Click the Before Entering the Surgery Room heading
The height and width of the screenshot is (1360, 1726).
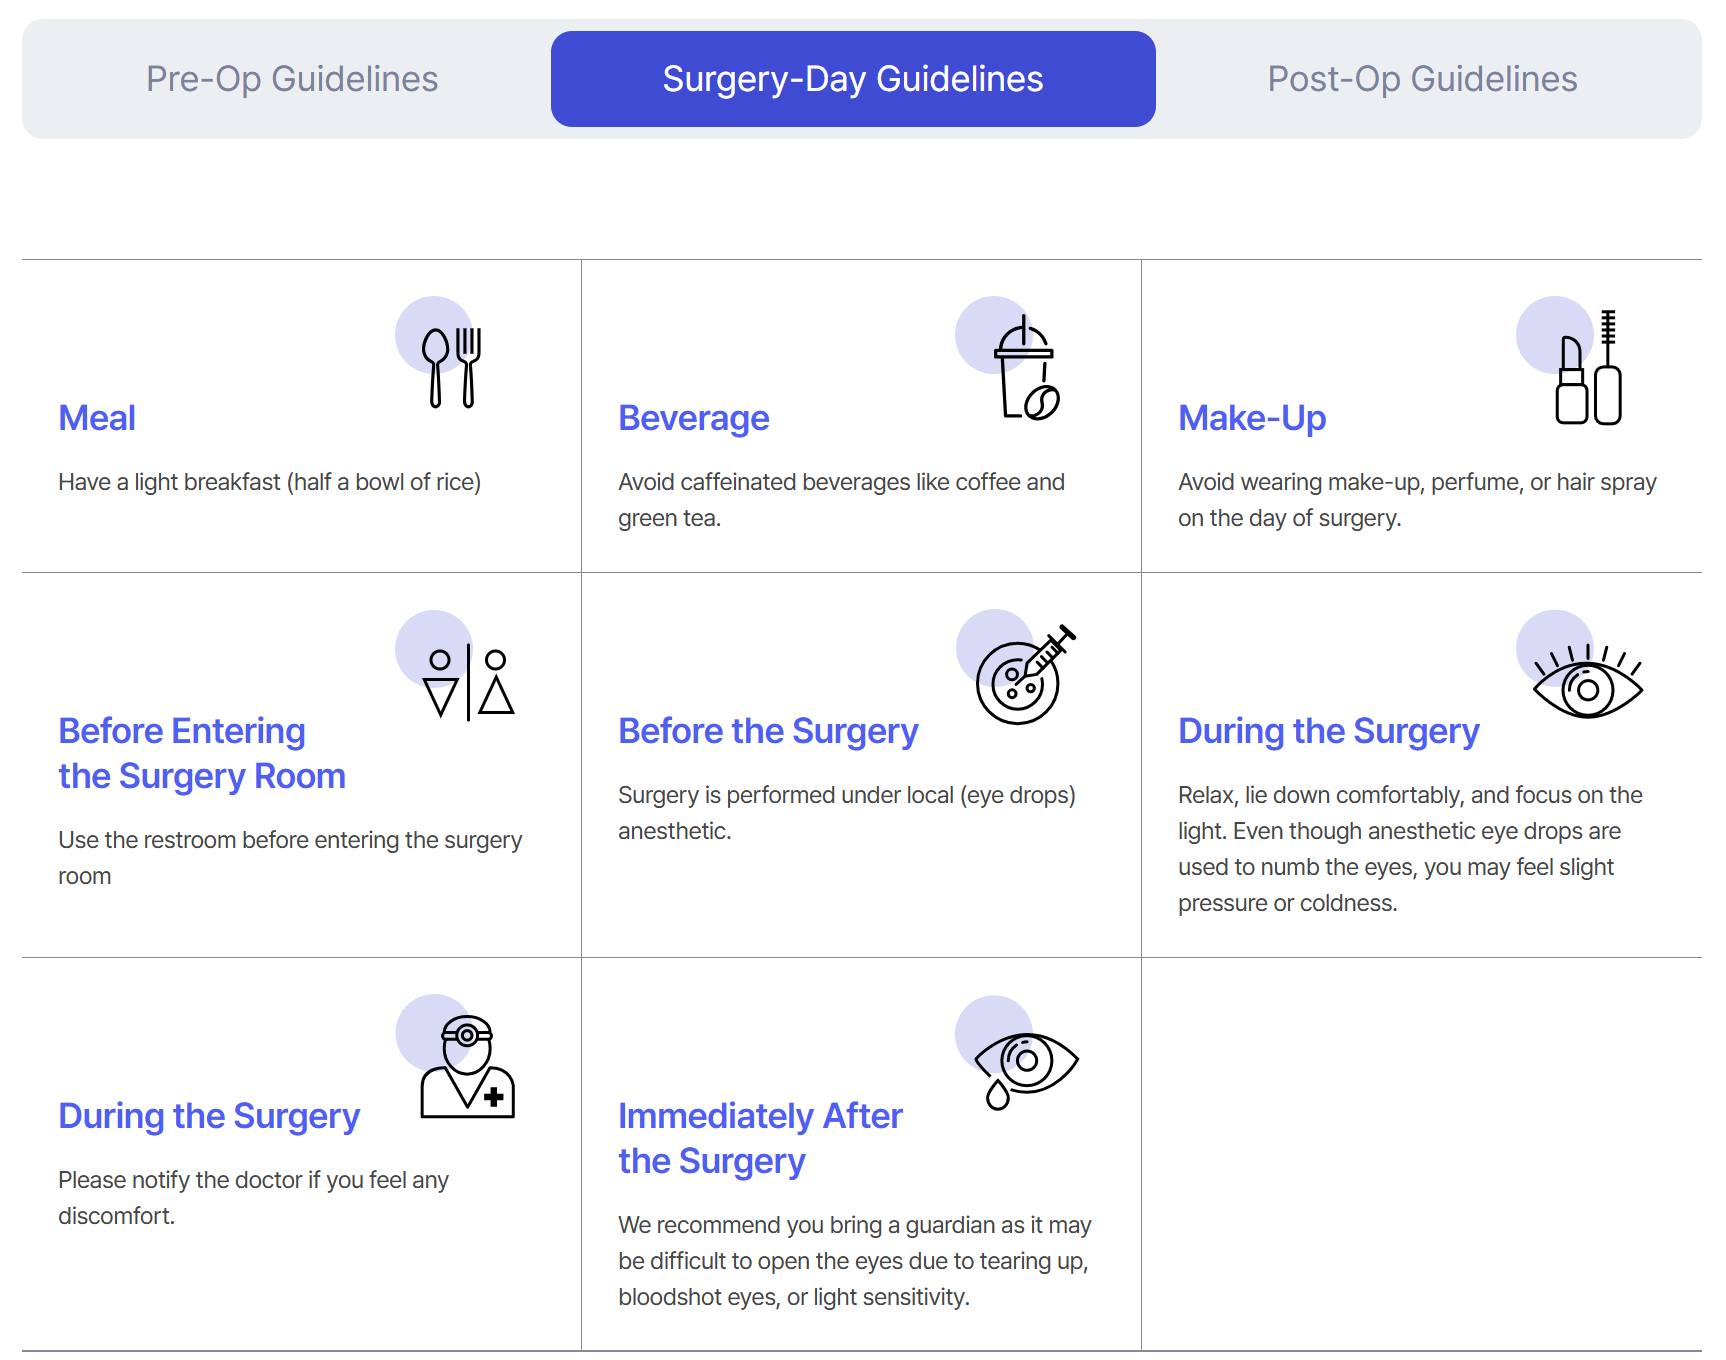202,754
